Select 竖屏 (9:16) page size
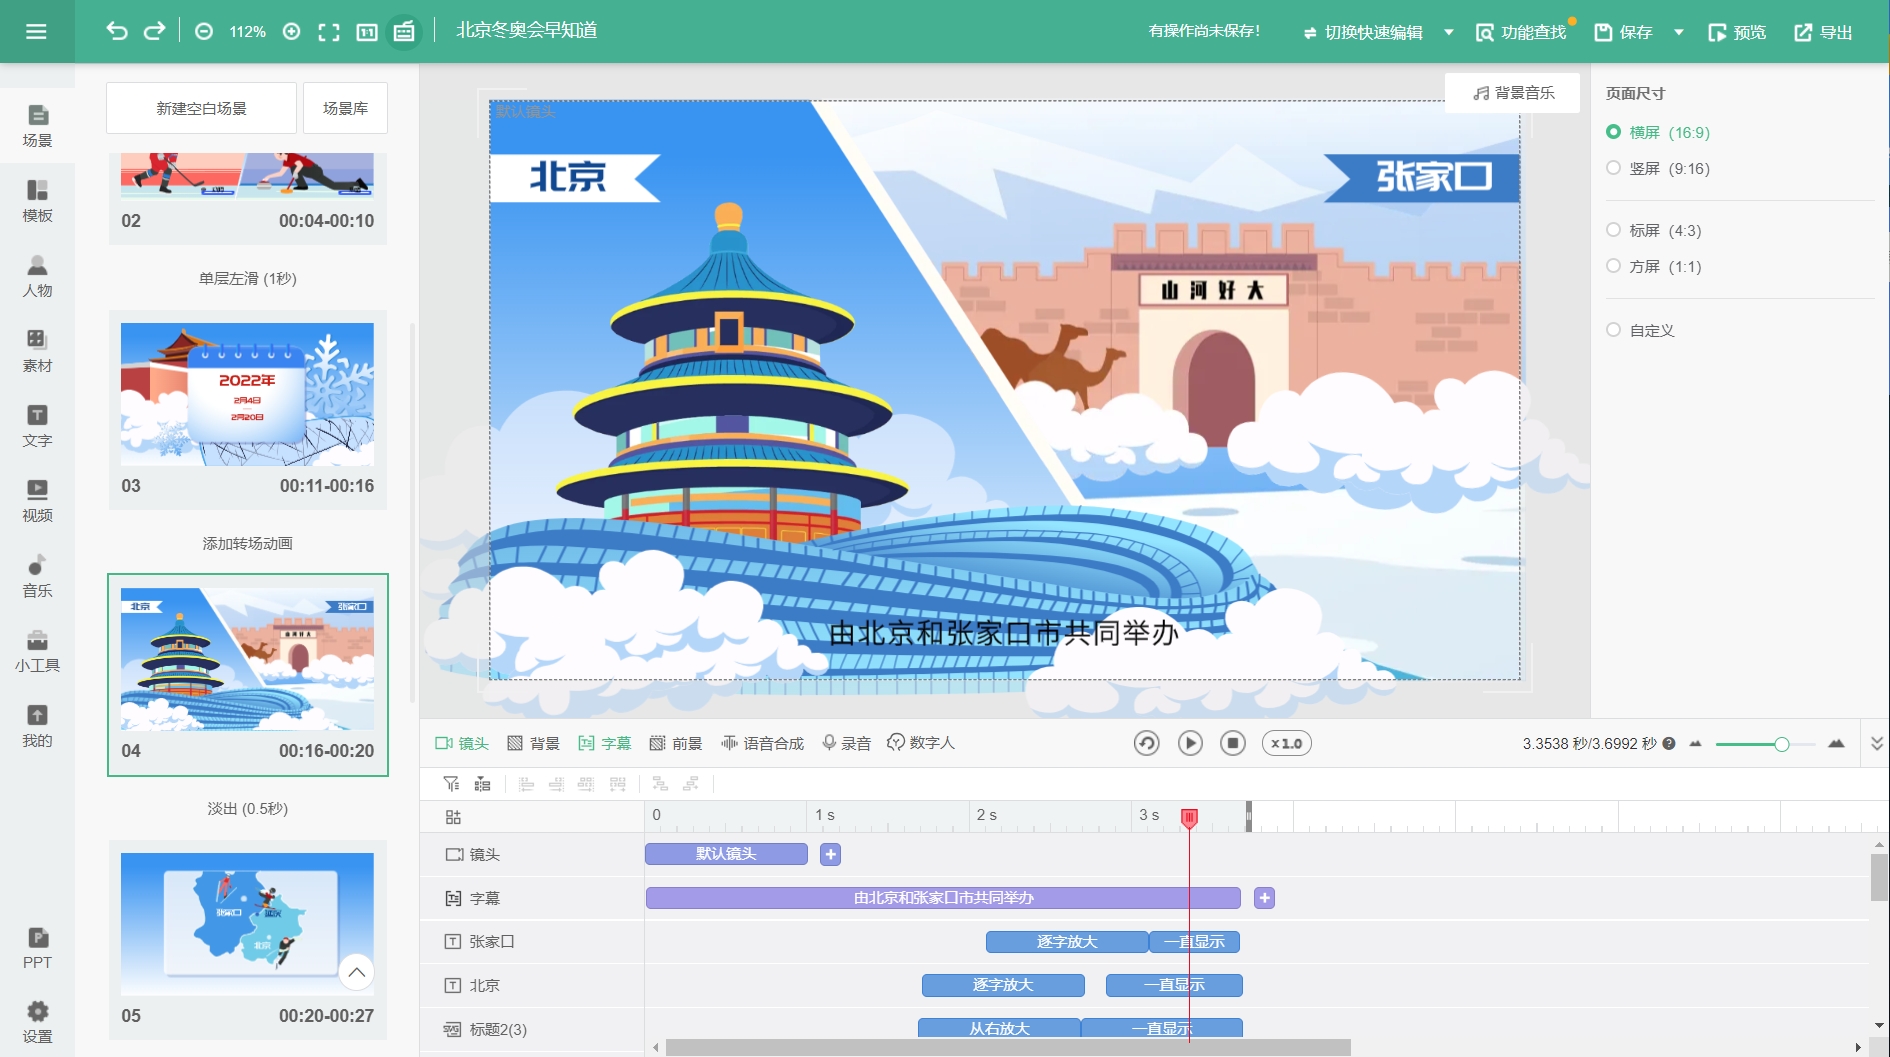Image resolution: width=1890 pixels, height=1057 pixels. [x=1658, y=168]
